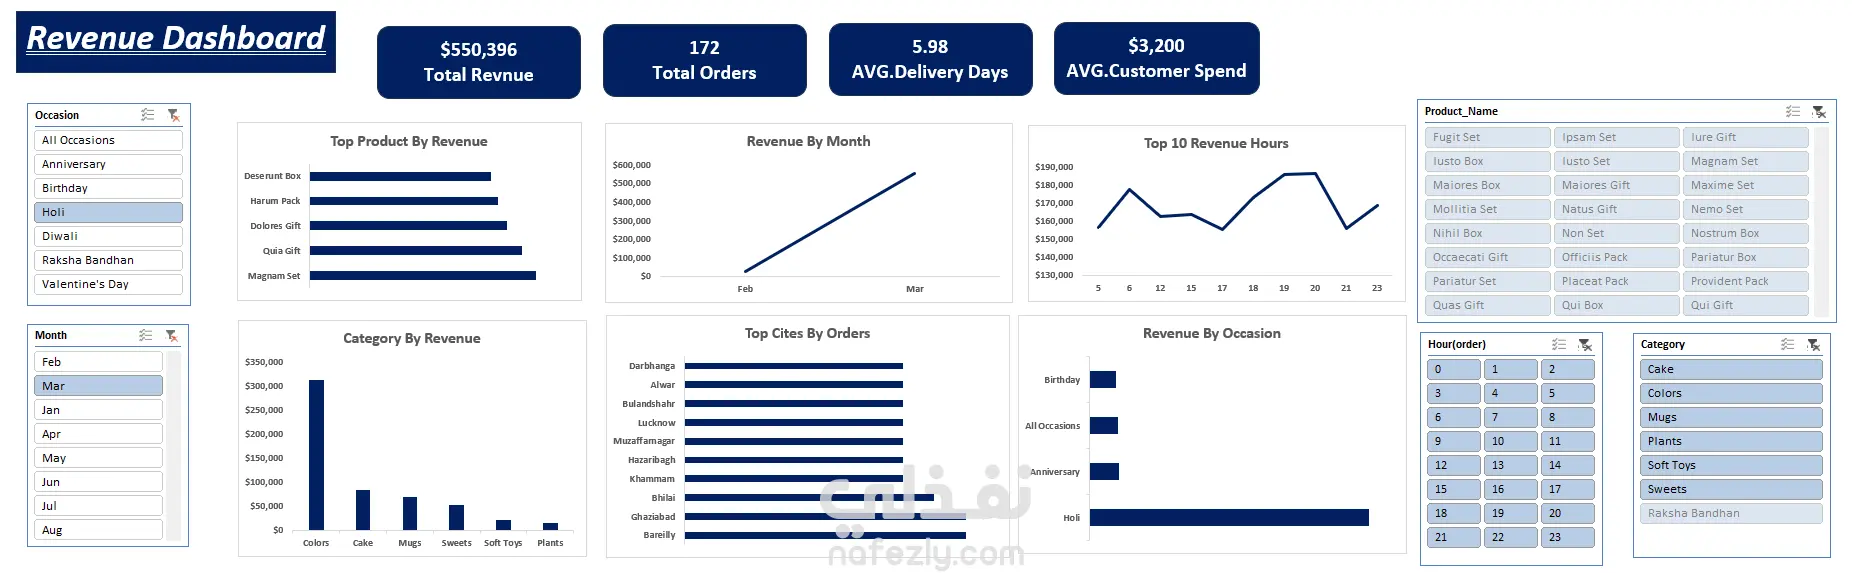Click the Month slicer scrollbar
The image size is (1852, 573).
[174, 446]
